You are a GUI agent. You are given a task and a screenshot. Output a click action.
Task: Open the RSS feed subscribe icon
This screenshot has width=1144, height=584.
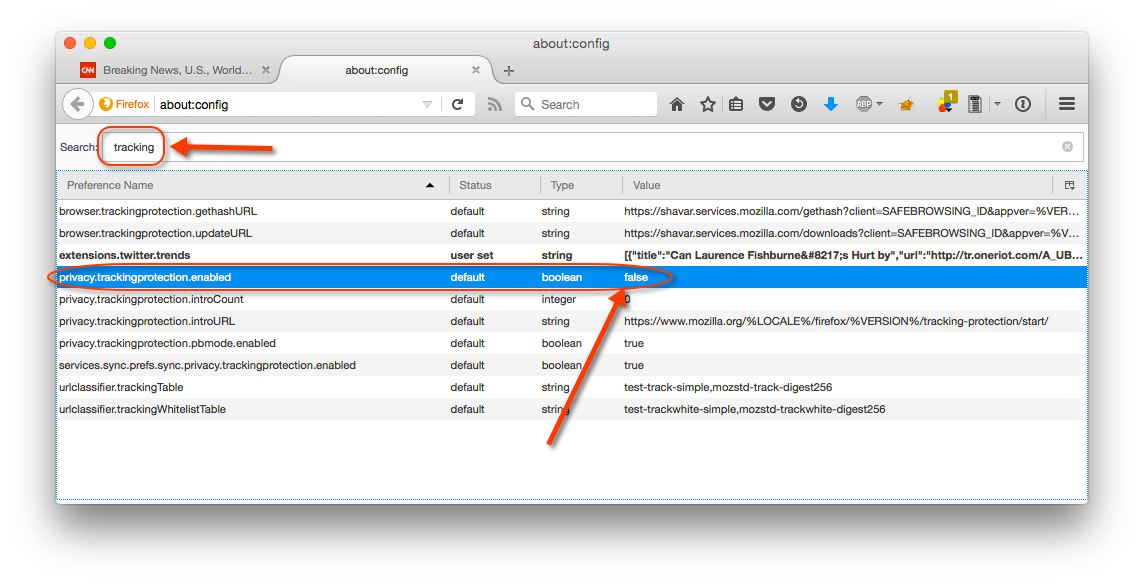495,104
